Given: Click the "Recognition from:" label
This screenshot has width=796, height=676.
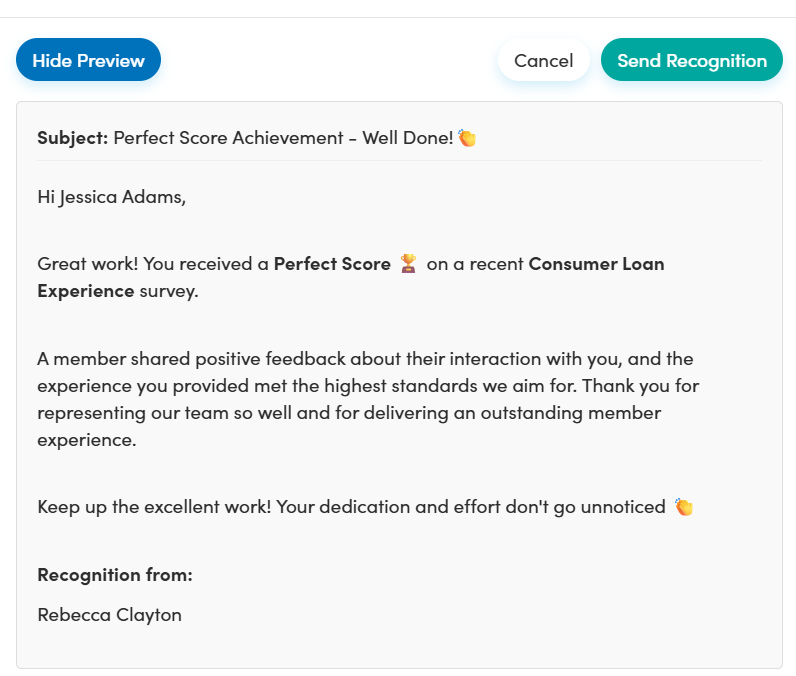Looking at the screenshot, I should tap(114, 575).
